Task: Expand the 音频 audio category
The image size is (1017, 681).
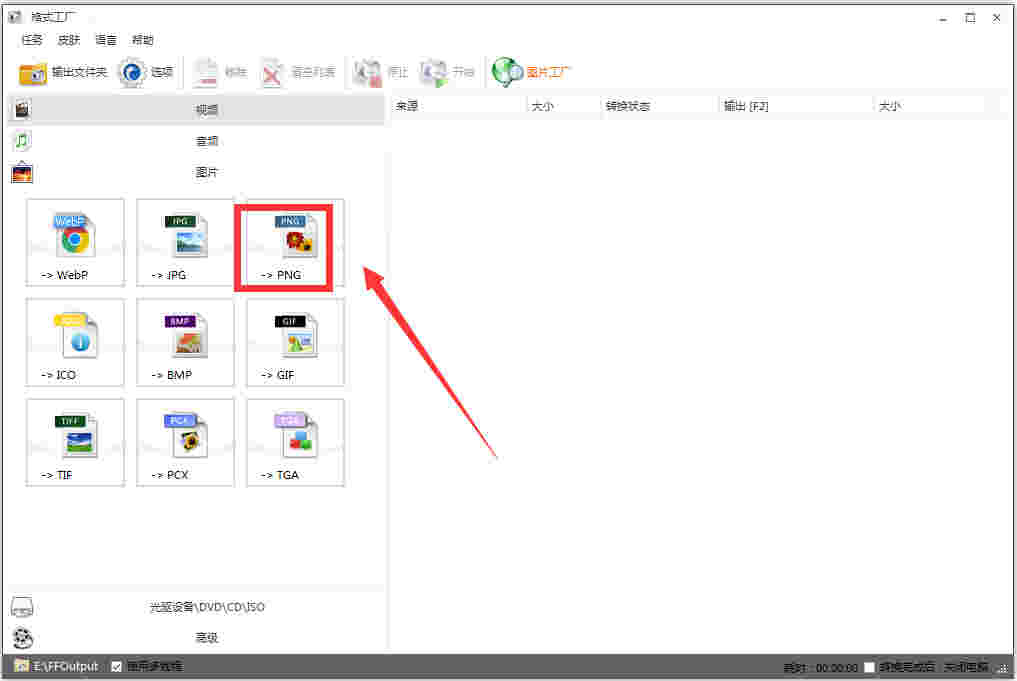Action: point(197,141)
